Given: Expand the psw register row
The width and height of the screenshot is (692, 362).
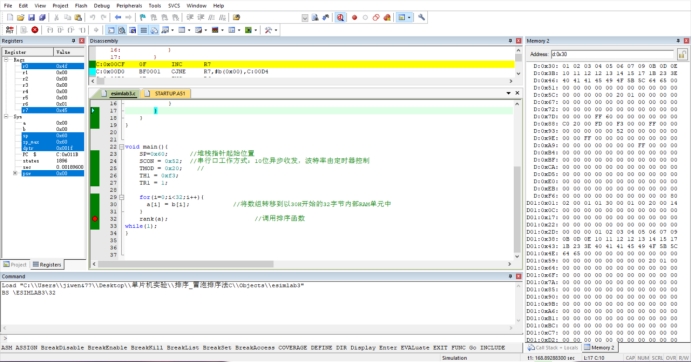Looking at the screenshot, I should click(x=15, y=173).
